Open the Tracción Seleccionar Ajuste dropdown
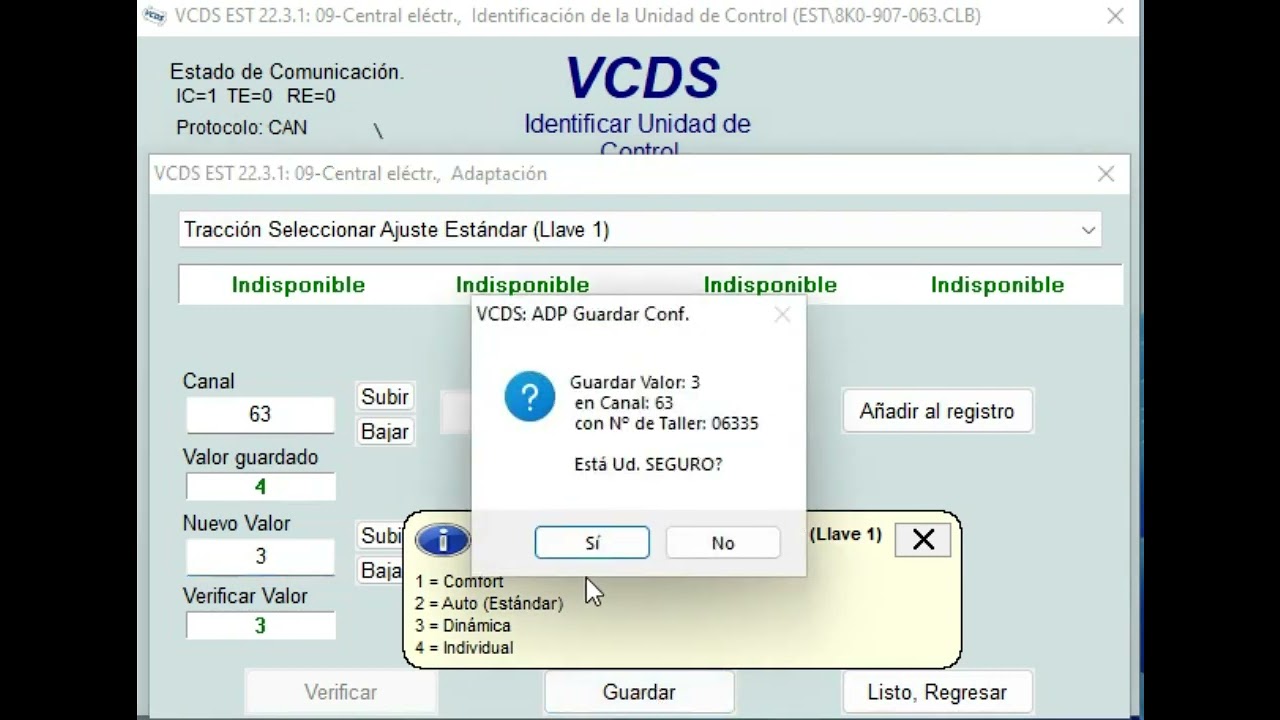Viewport: 1280px width, 720px height. coord(641,230)
